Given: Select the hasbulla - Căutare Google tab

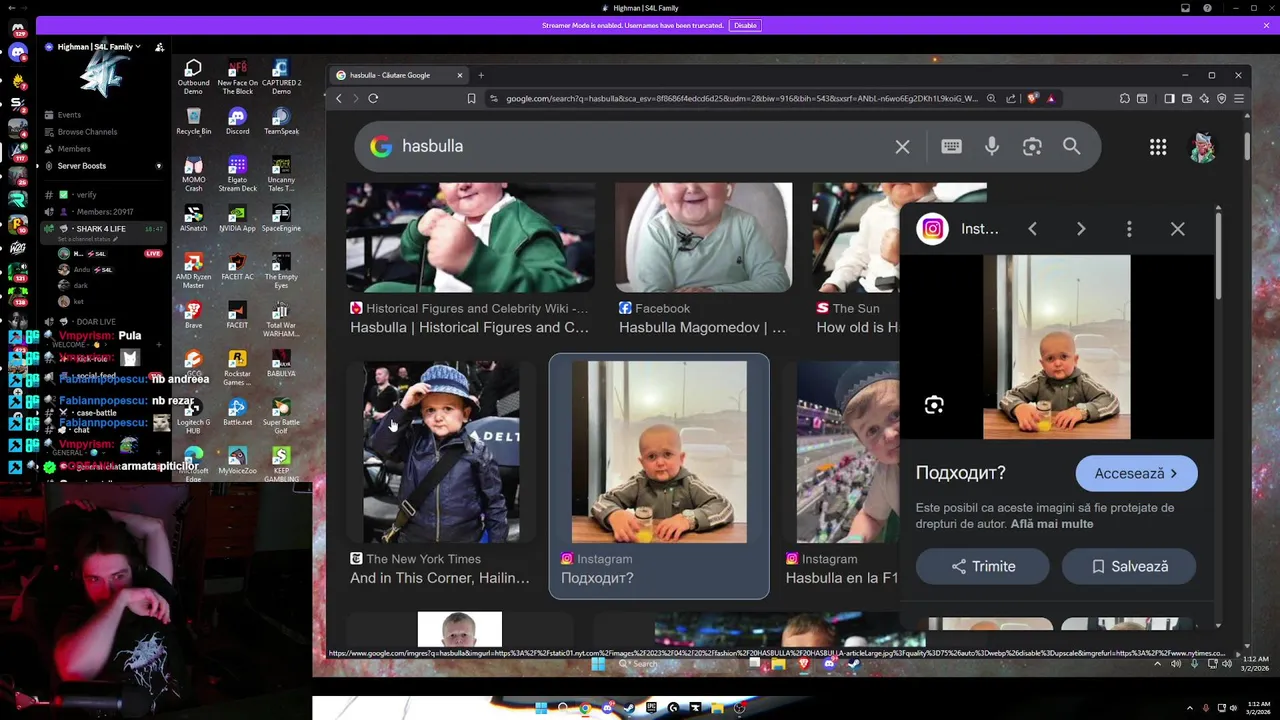Looking at the screenshot, I should pos(397,75).
